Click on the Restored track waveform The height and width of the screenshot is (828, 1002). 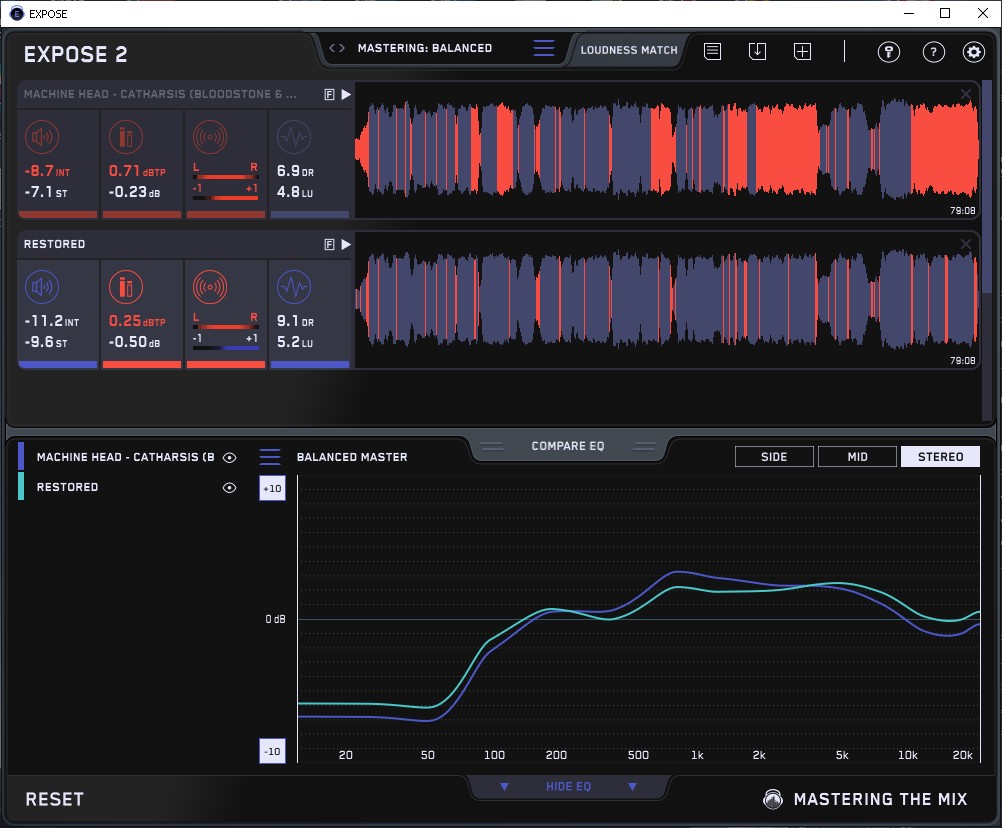[x=665, y=300]
